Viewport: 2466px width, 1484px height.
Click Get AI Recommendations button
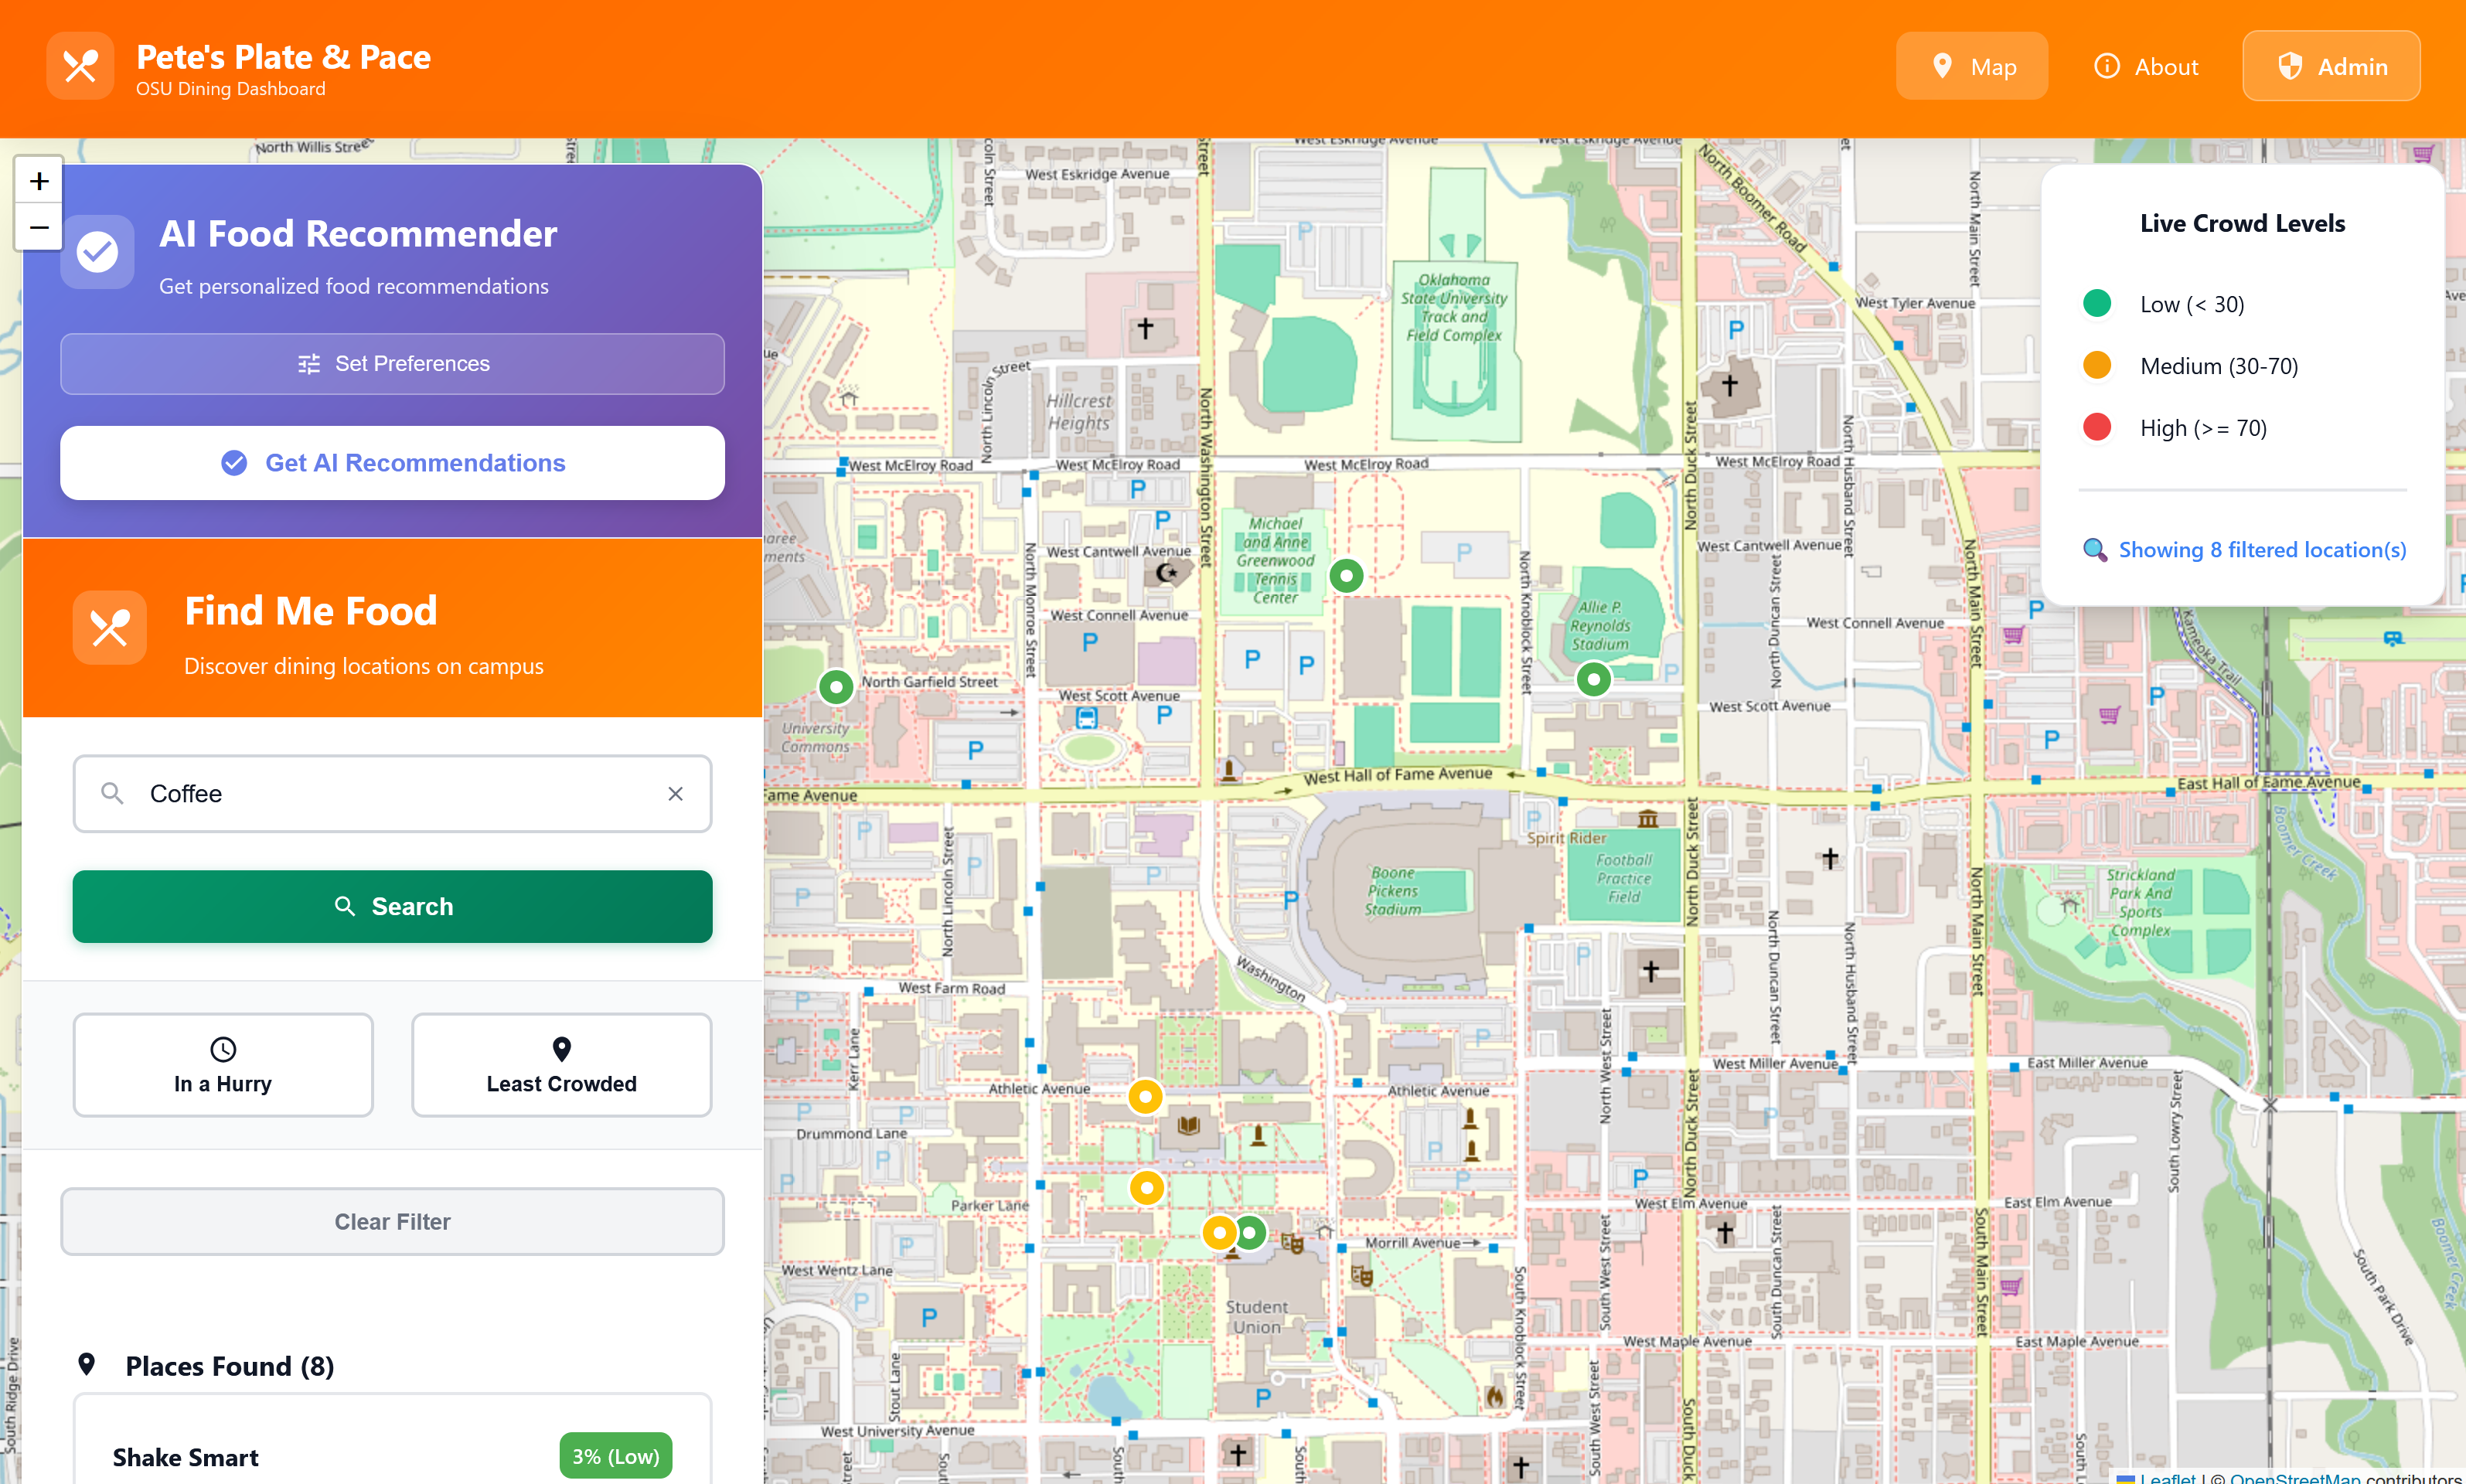(x=392, y=463)
